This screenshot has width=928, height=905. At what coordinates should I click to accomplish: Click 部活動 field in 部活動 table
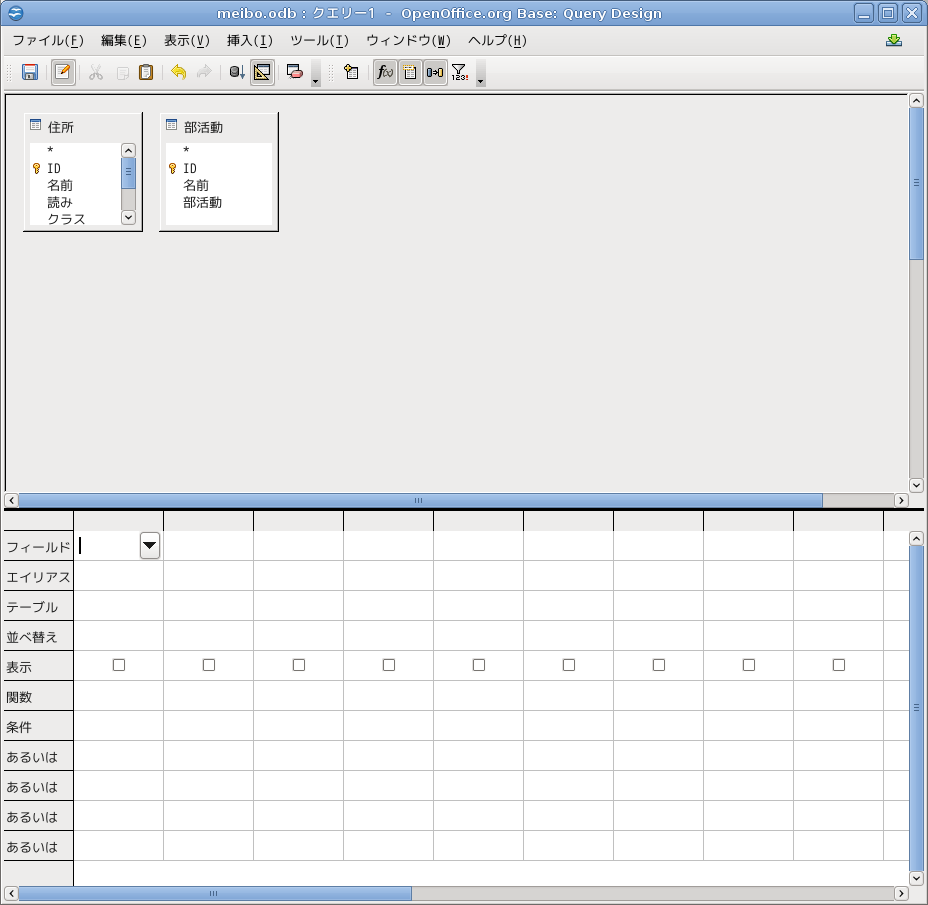pyautogui.click(x=202, y=202)
